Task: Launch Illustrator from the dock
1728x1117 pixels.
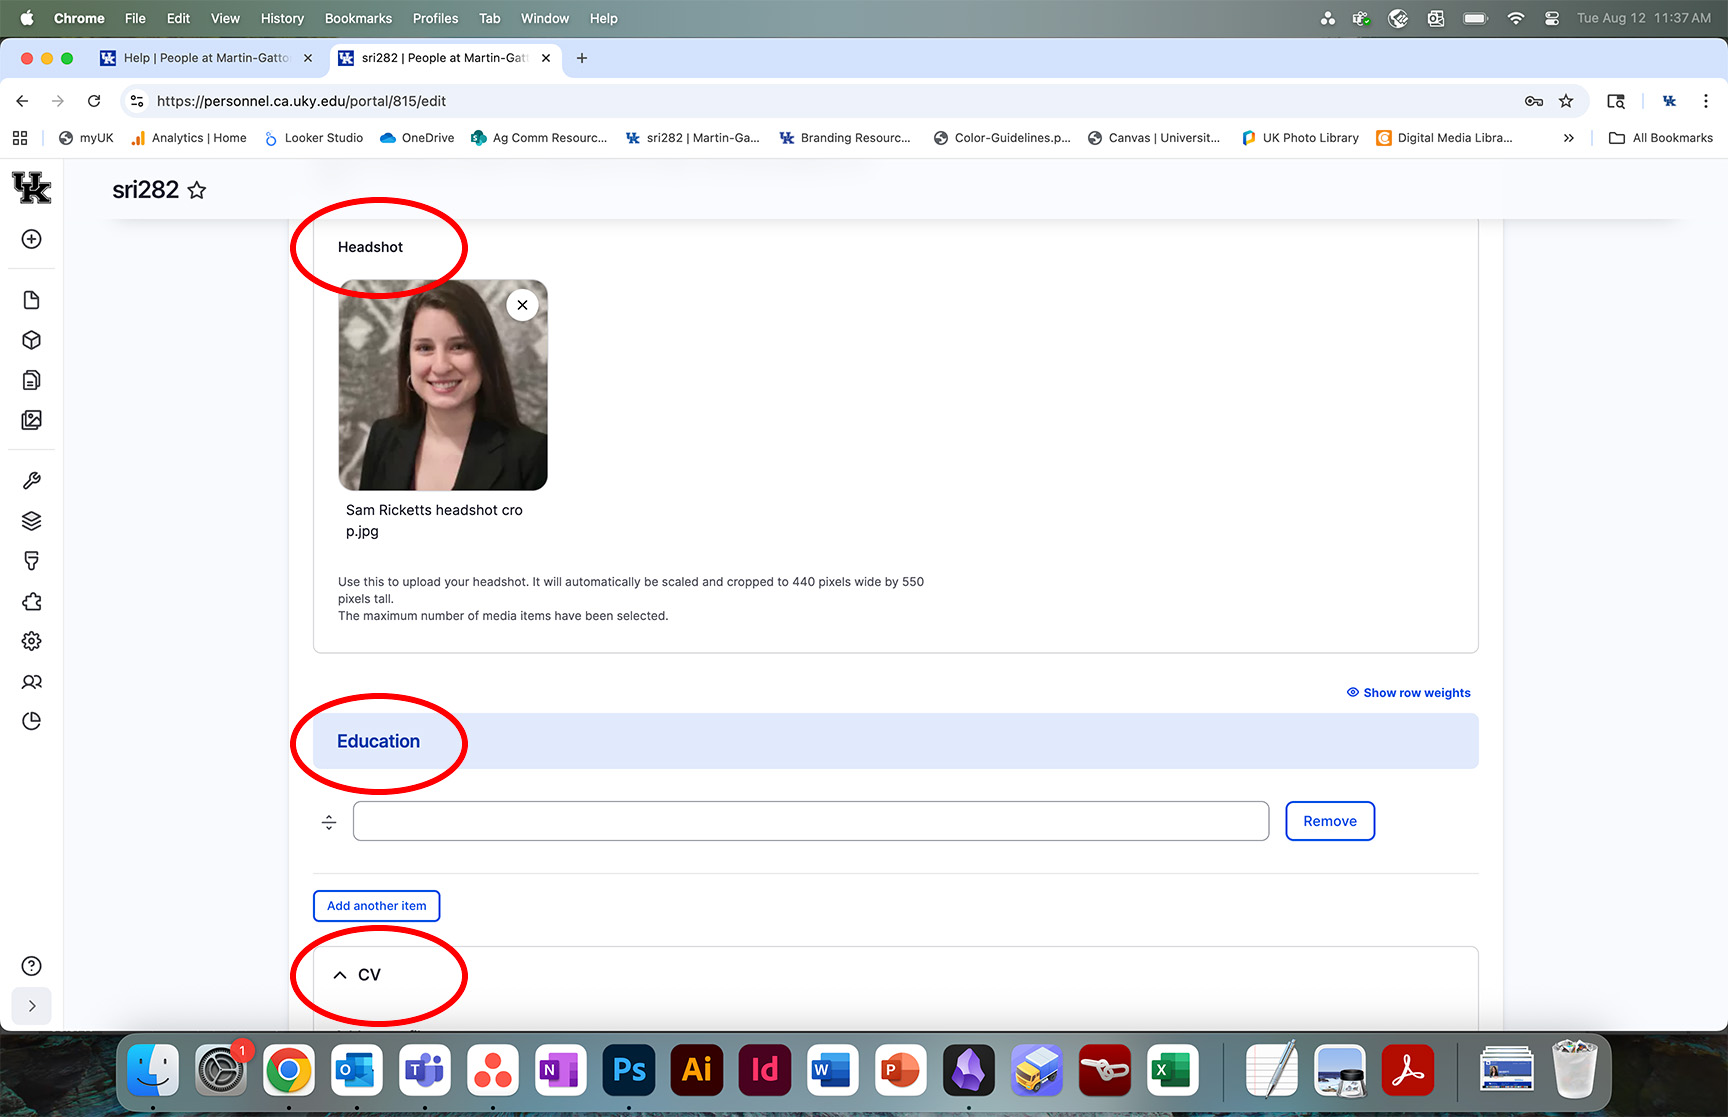Action: pyautogui.click(x=697, y=1070)
